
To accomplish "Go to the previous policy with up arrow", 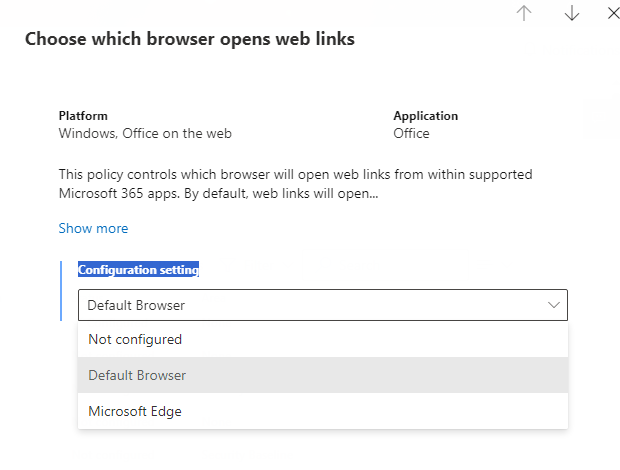I will pos(524,13).
